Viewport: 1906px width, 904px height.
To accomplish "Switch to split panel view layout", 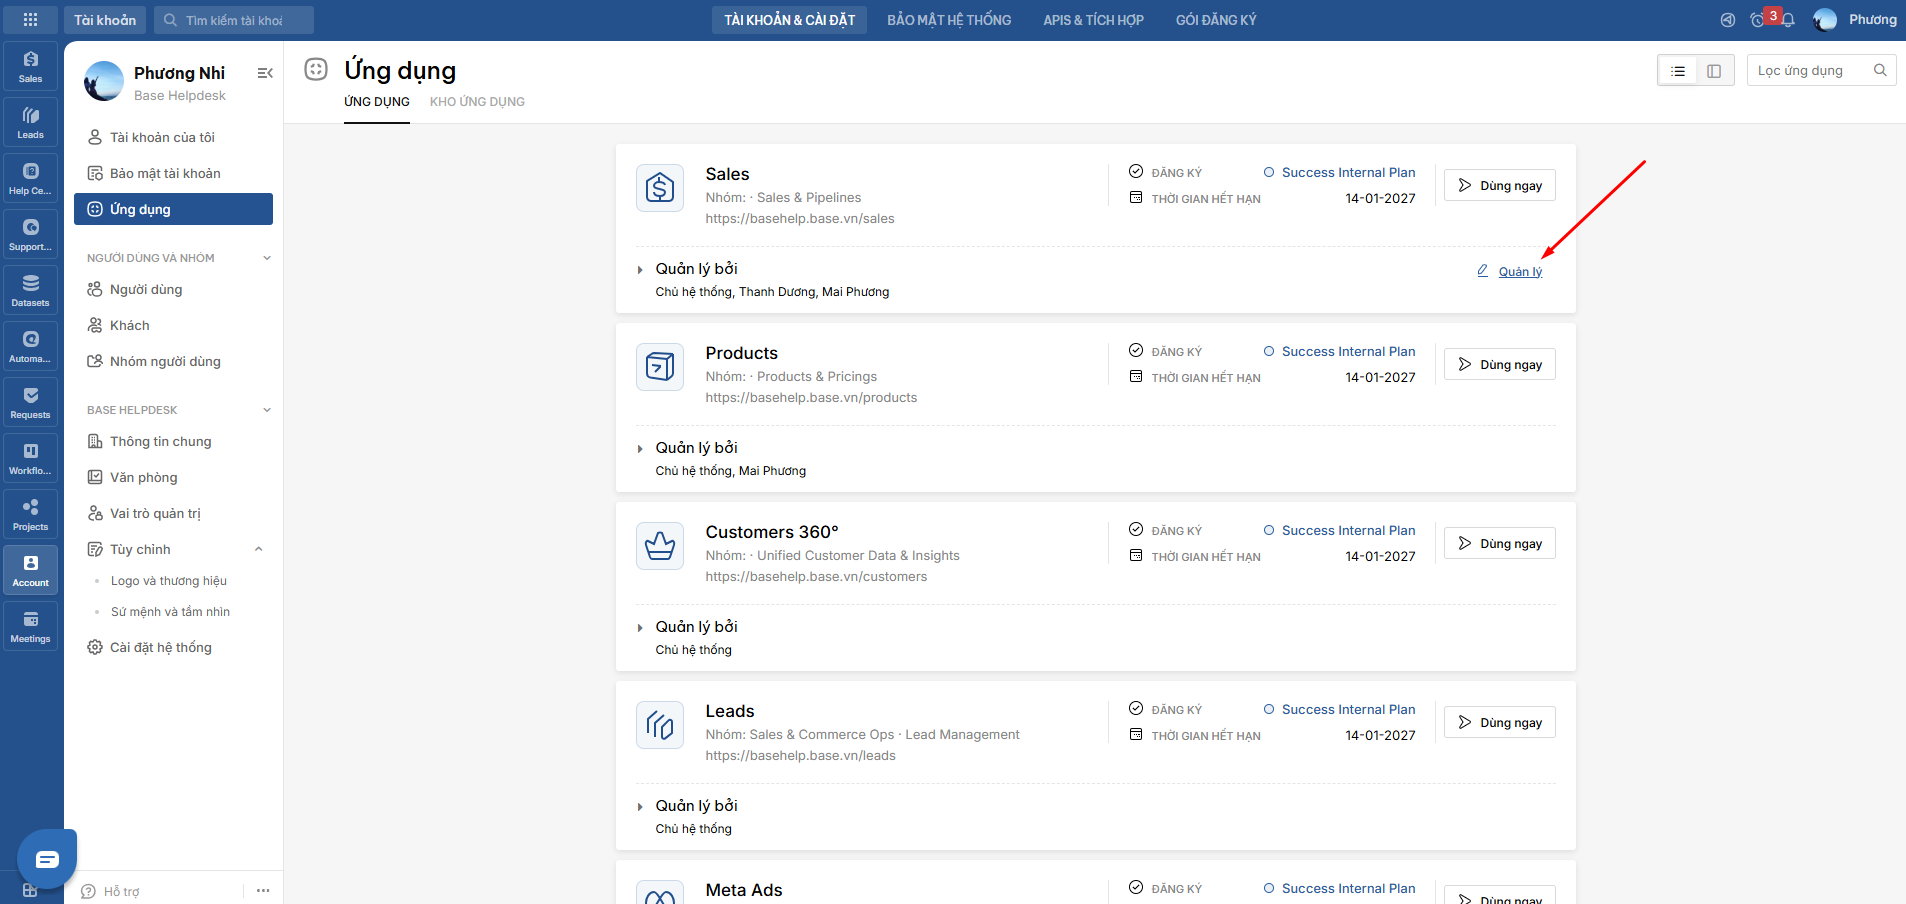I will [1714, 71].
